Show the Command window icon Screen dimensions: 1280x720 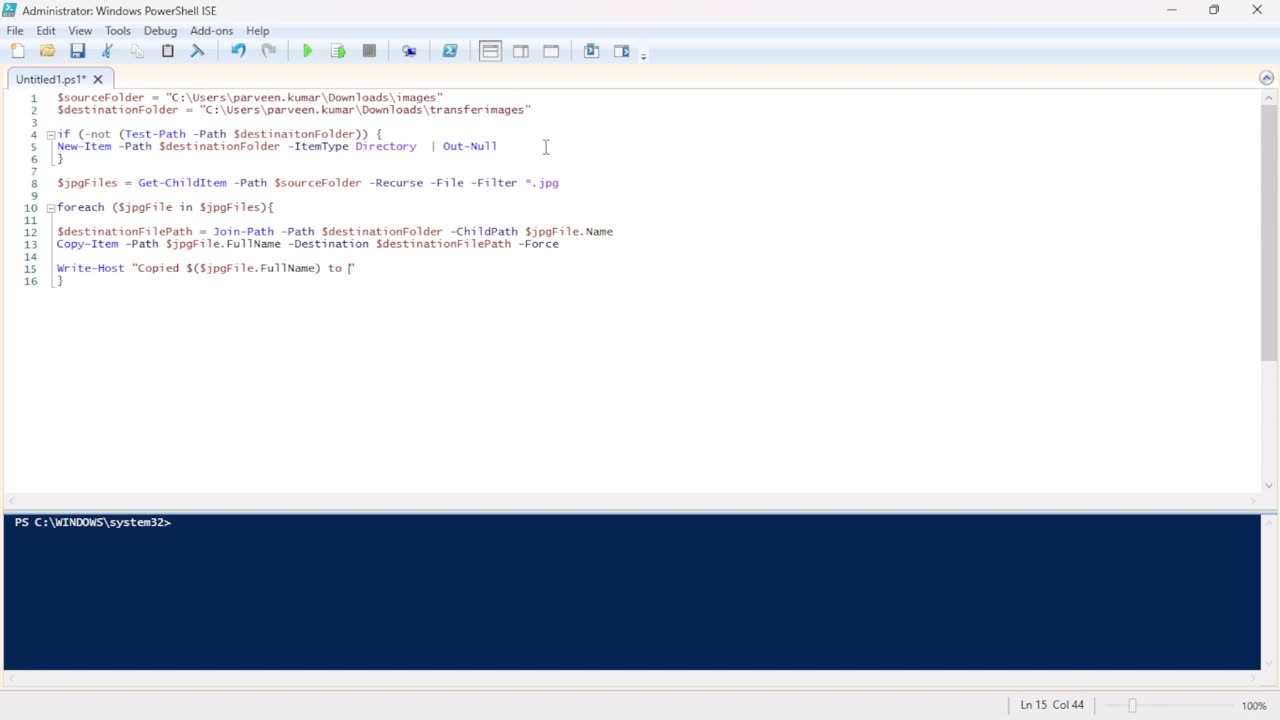[x=591, y=51]
